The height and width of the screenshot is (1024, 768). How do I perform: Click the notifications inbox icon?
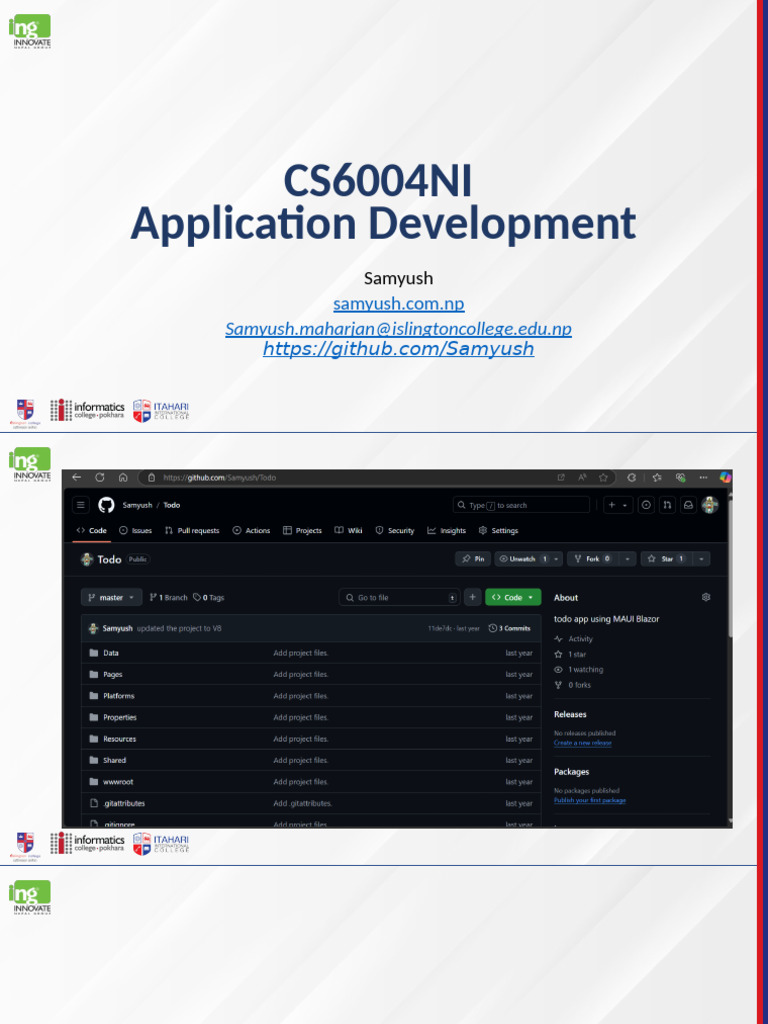click(x=688, y=505)
